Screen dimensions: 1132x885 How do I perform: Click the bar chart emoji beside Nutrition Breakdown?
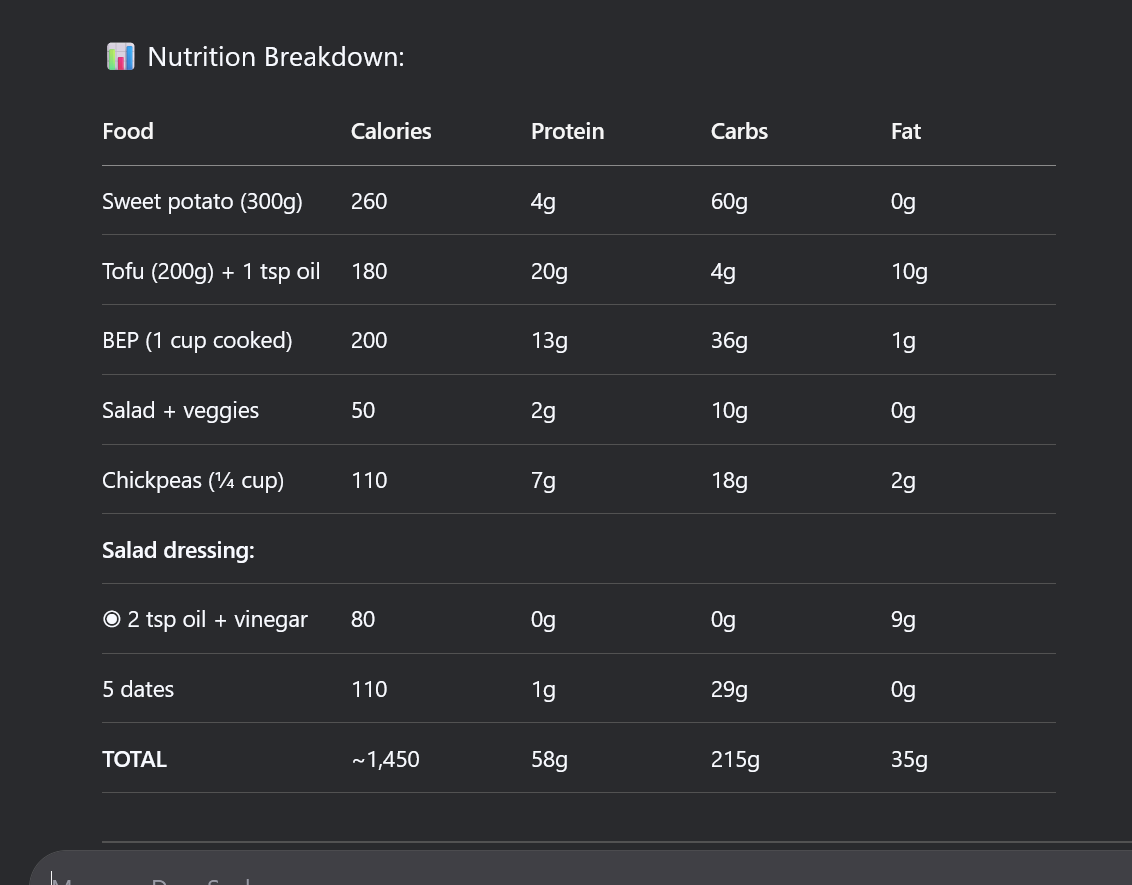point(120,57)
